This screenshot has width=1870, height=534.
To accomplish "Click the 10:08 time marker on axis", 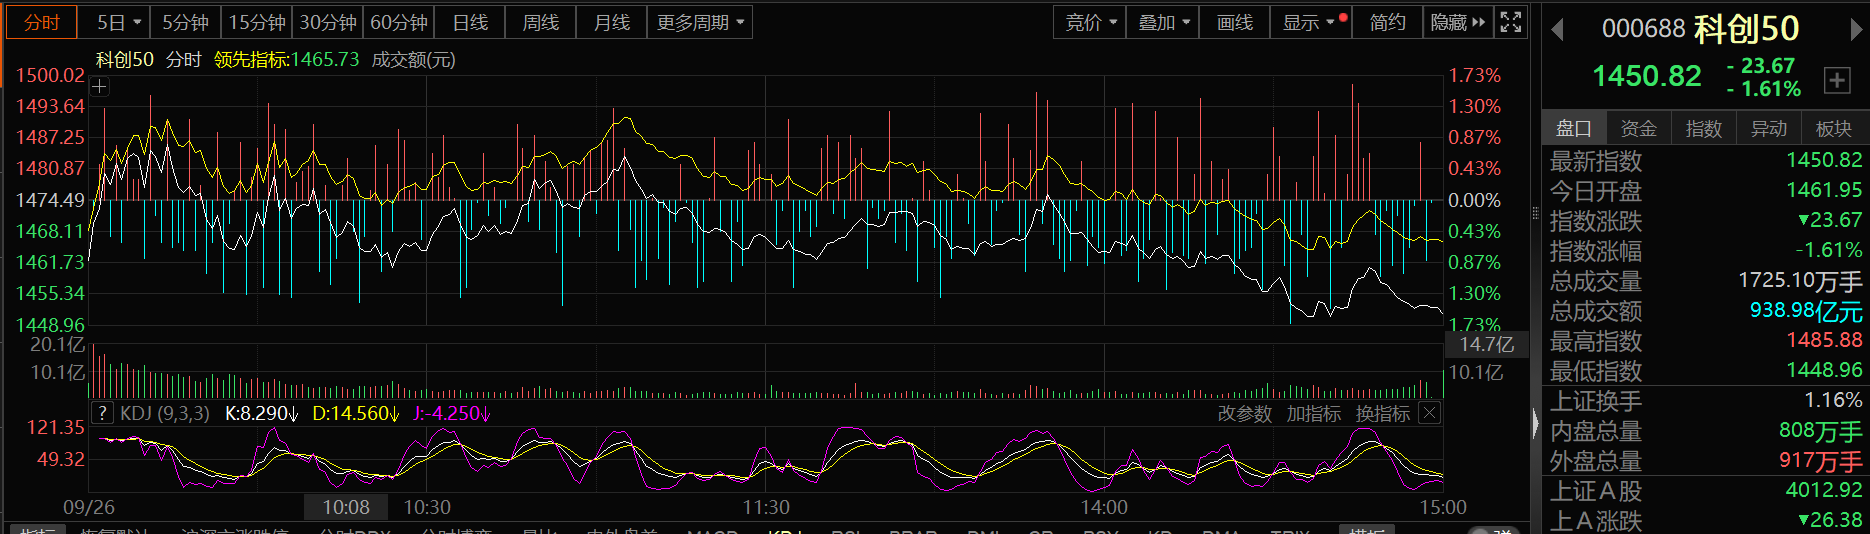I will click(x=345, y=507).
